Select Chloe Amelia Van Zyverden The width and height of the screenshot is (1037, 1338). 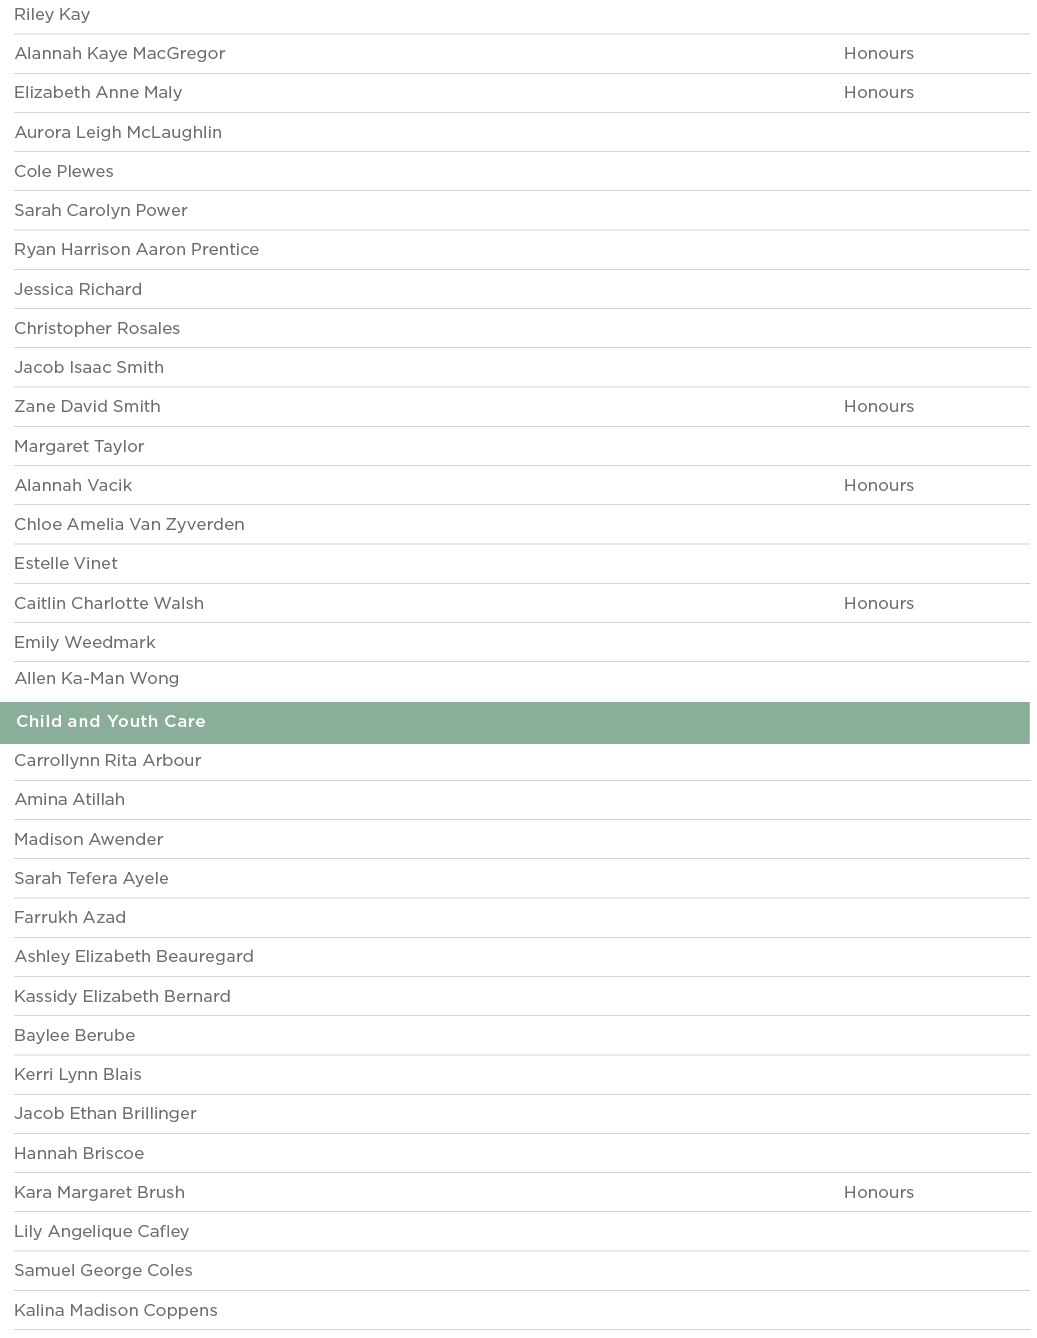tap(129, 524)
